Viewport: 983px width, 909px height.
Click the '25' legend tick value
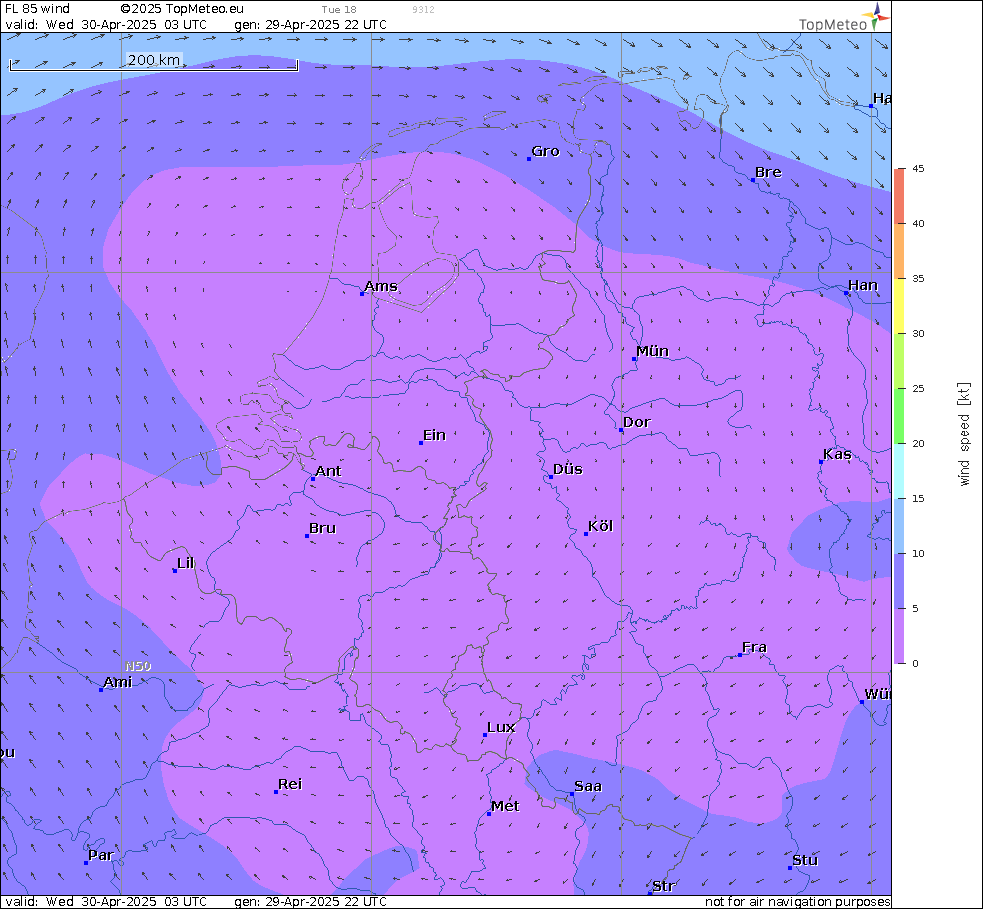918,389
